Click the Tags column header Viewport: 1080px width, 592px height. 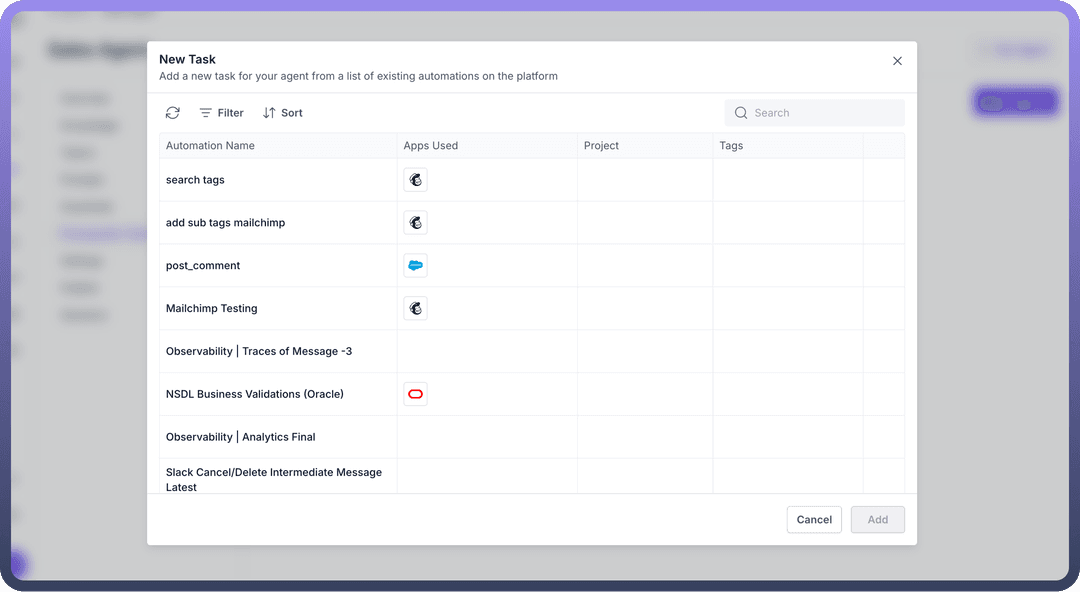tap(731, 146)
